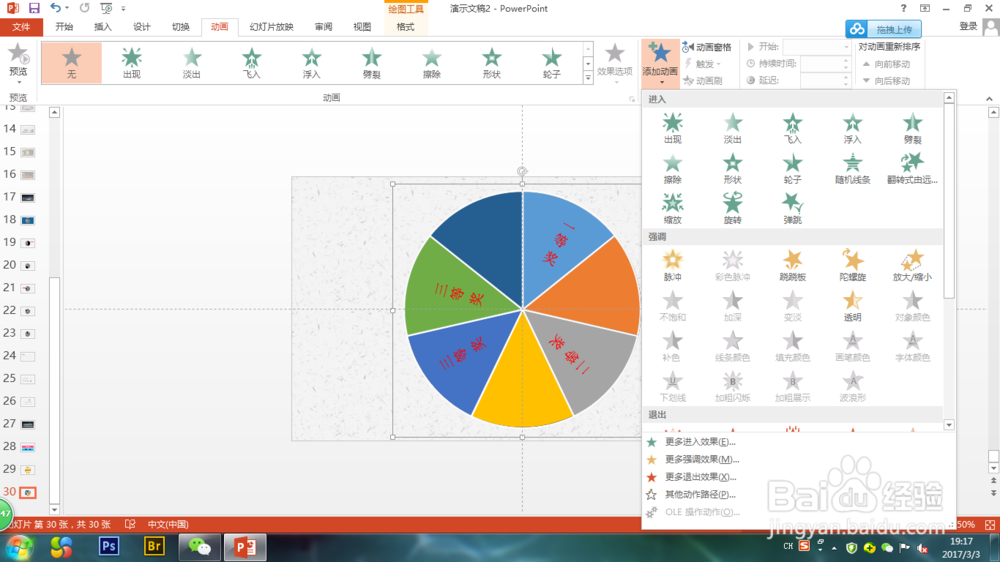Switch to the 插入 ribbon tab

[x=103, y=27]
